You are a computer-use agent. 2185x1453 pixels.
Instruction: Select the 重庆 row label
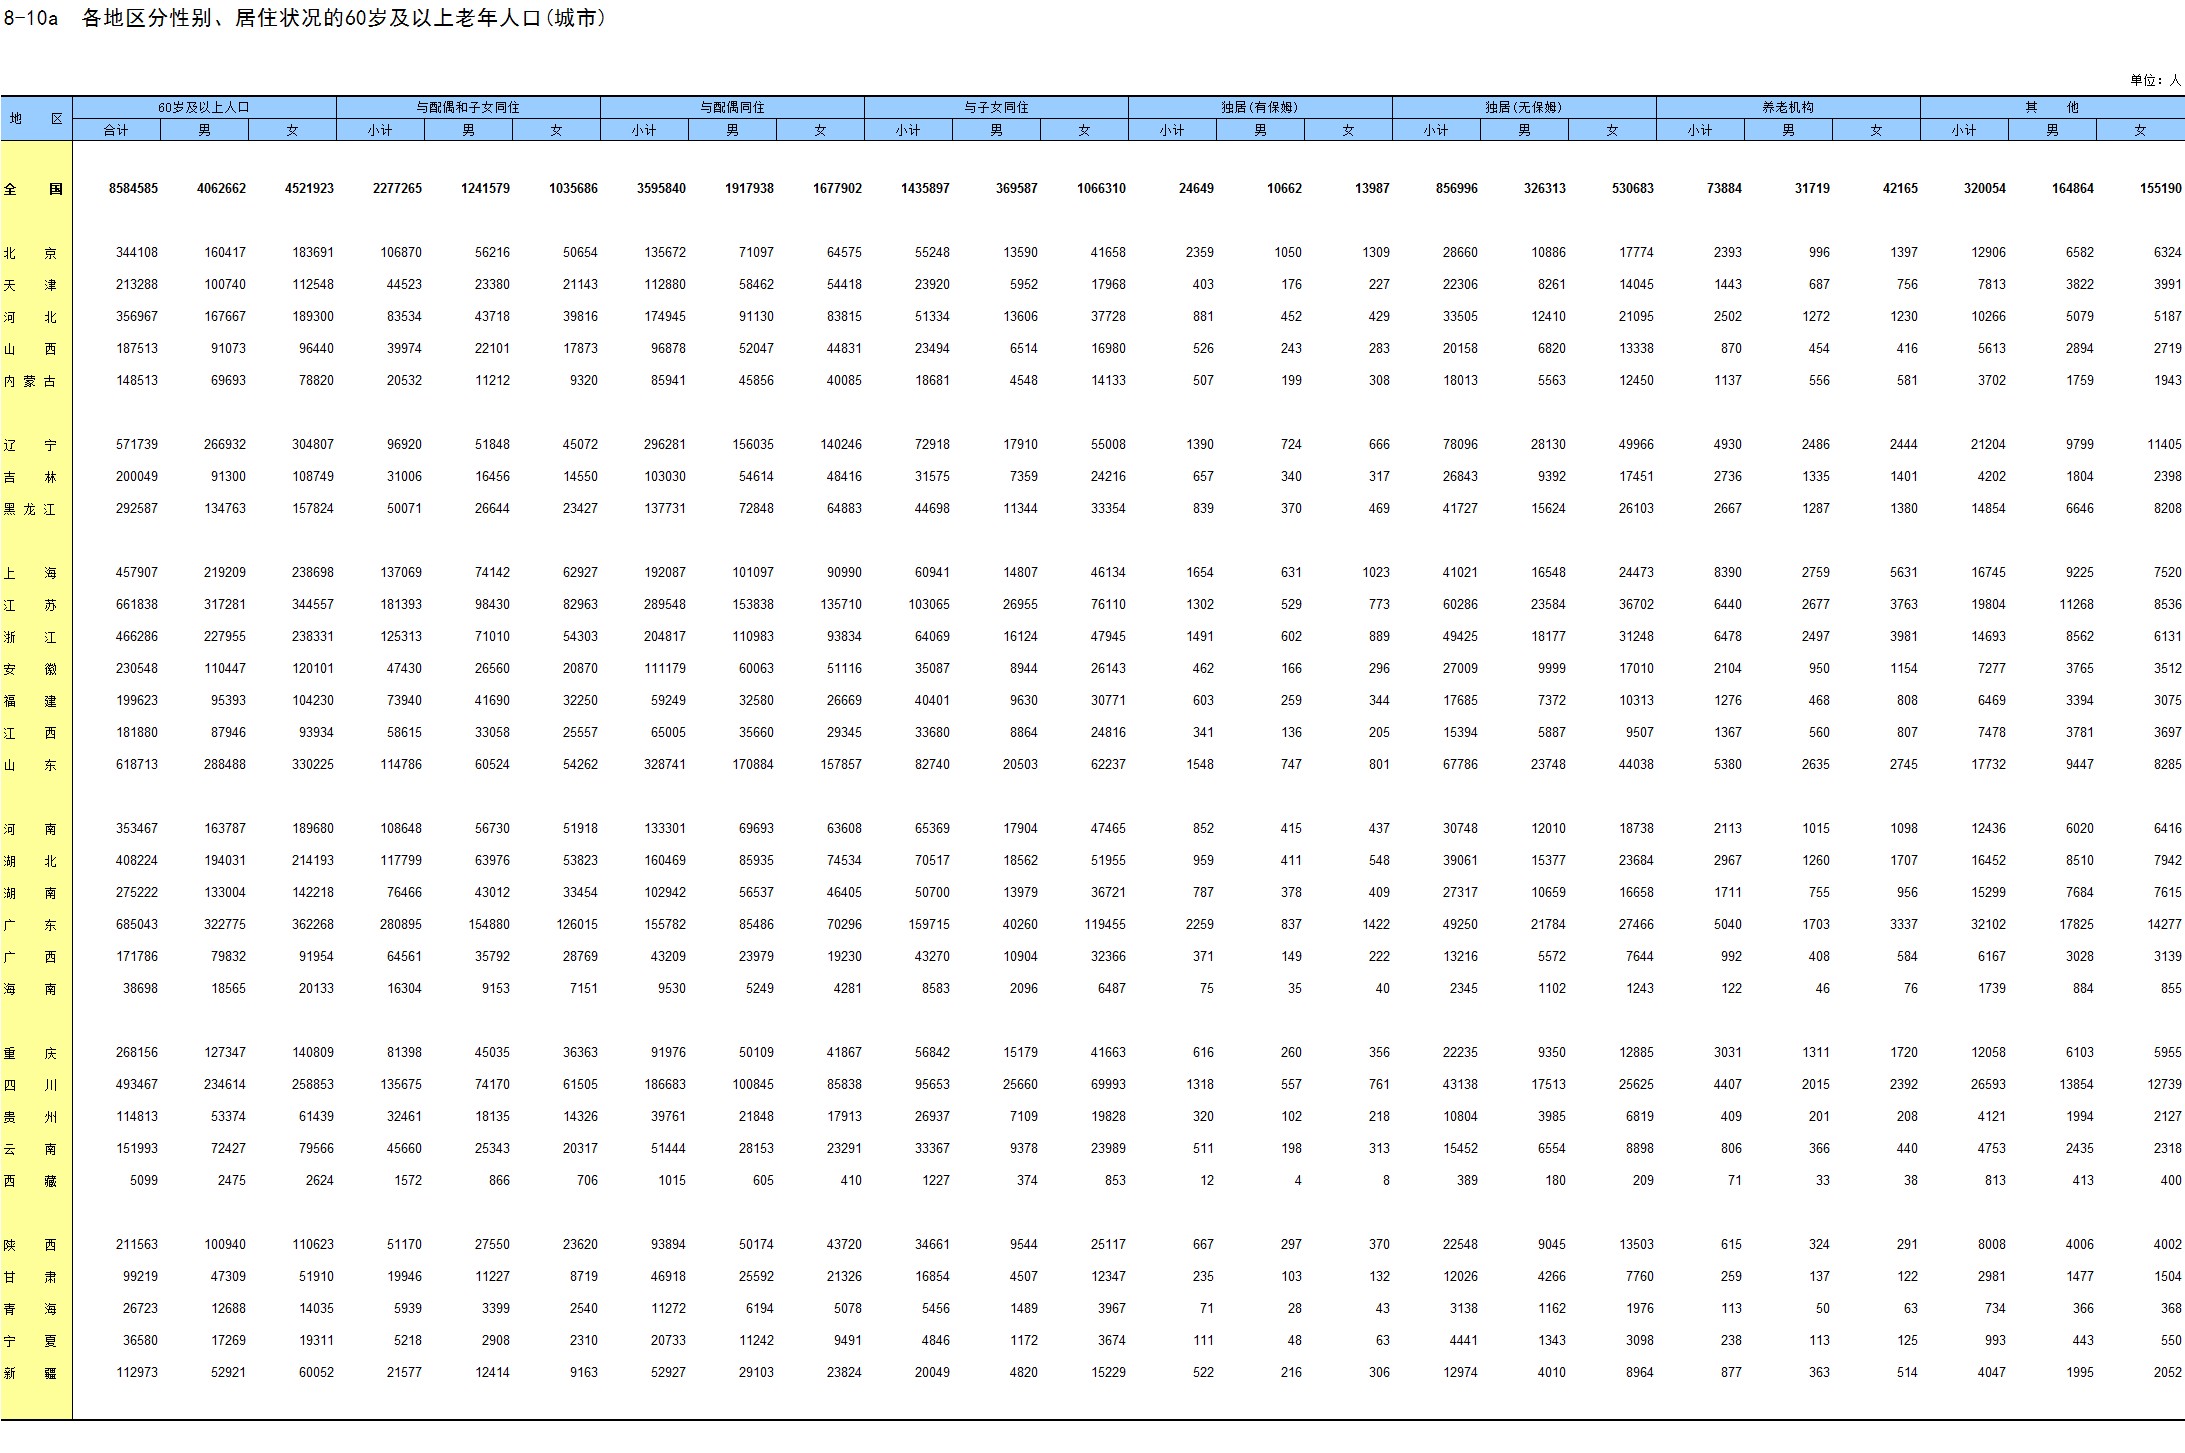coord(31,1053)
